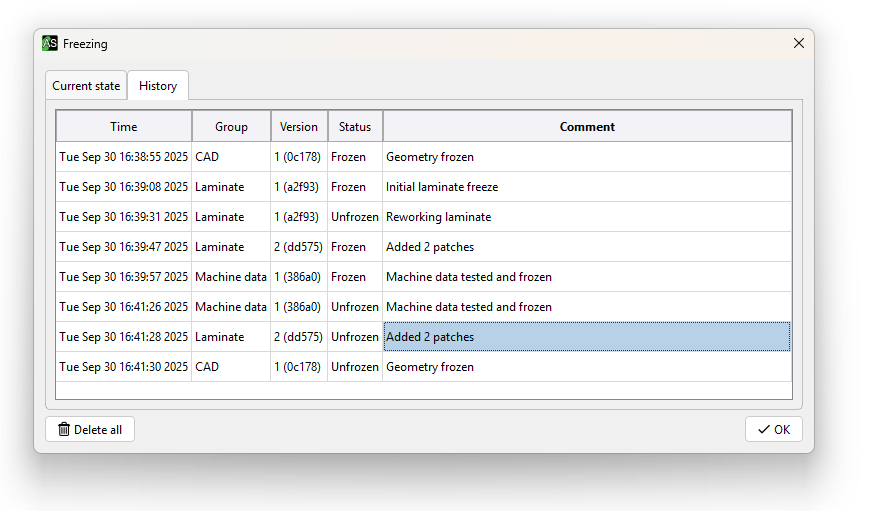Select the last CAD Unfrozen row at 16:41:30
Image resolution: width=885 pixels, height=511 pixels.
(123, 367)
